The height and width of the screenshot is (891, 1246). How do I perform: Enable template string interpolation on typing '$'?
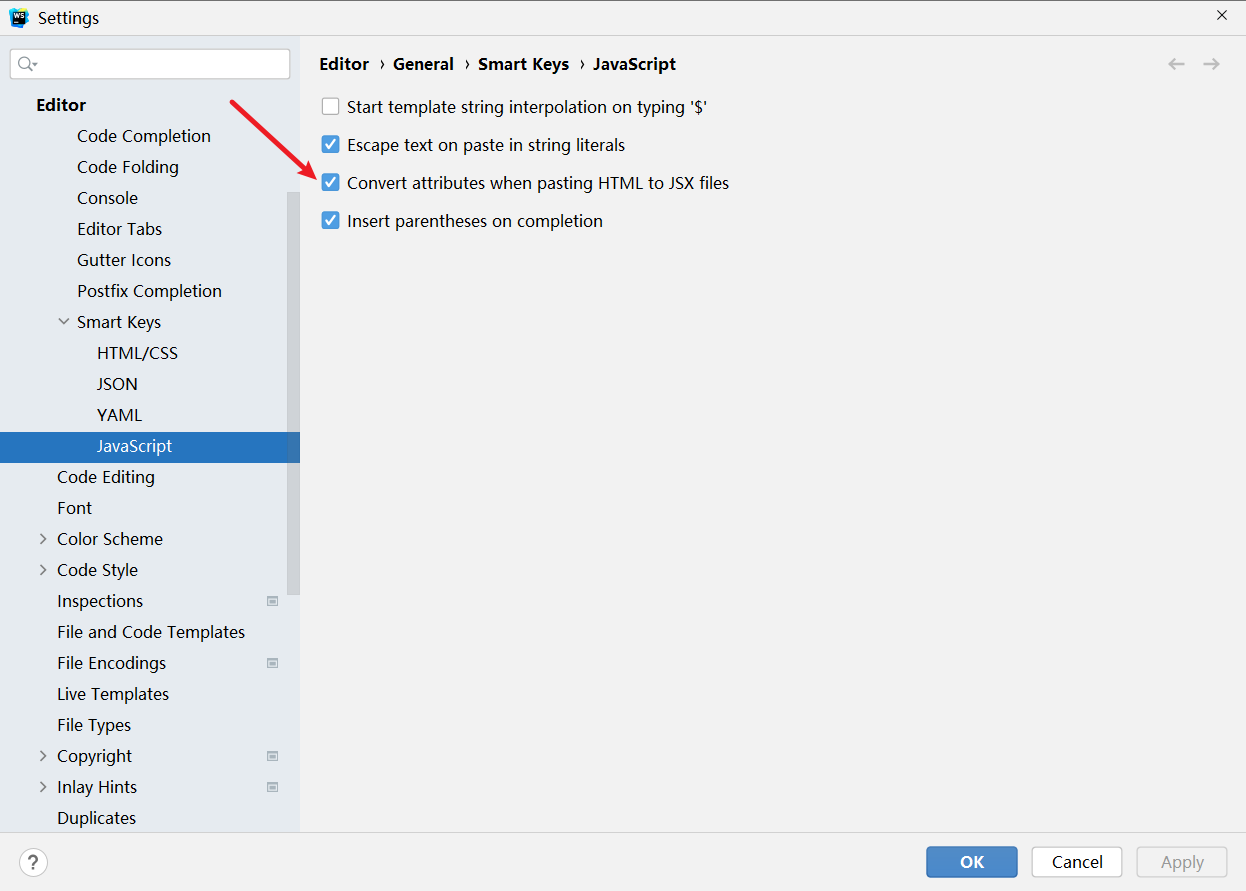pyautogui.click(x=330, y=106)
